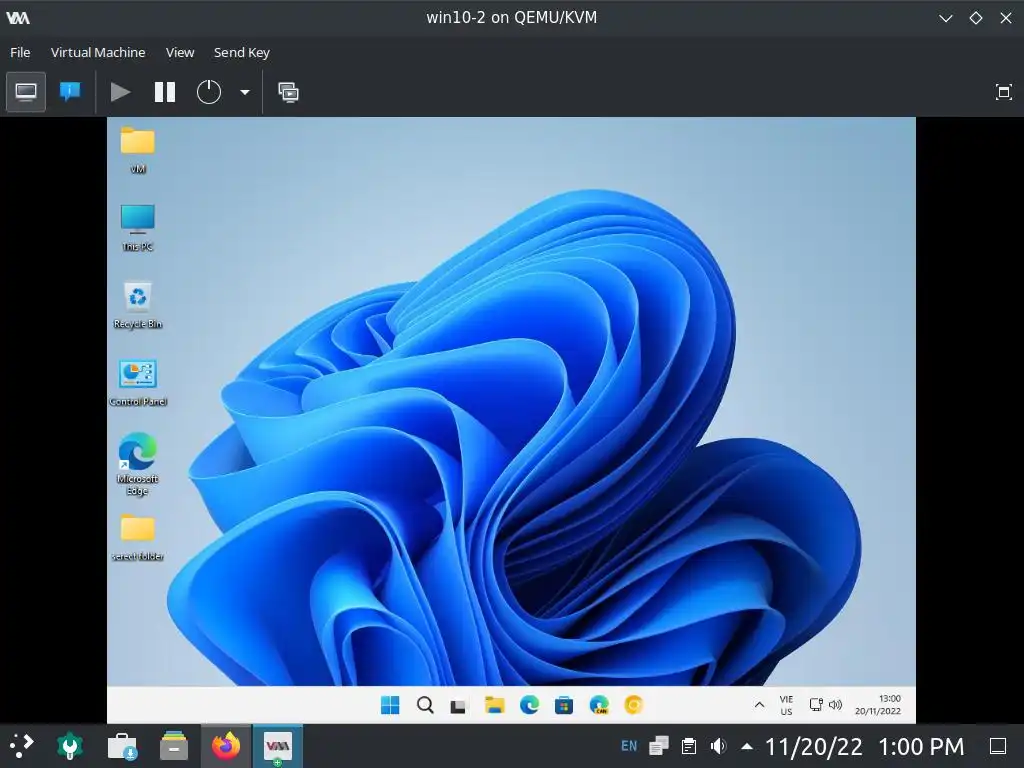The height and width of the screenshot is (768, 1024).
Task: Open host clipboard tray icon
Action: click(688, 746)
